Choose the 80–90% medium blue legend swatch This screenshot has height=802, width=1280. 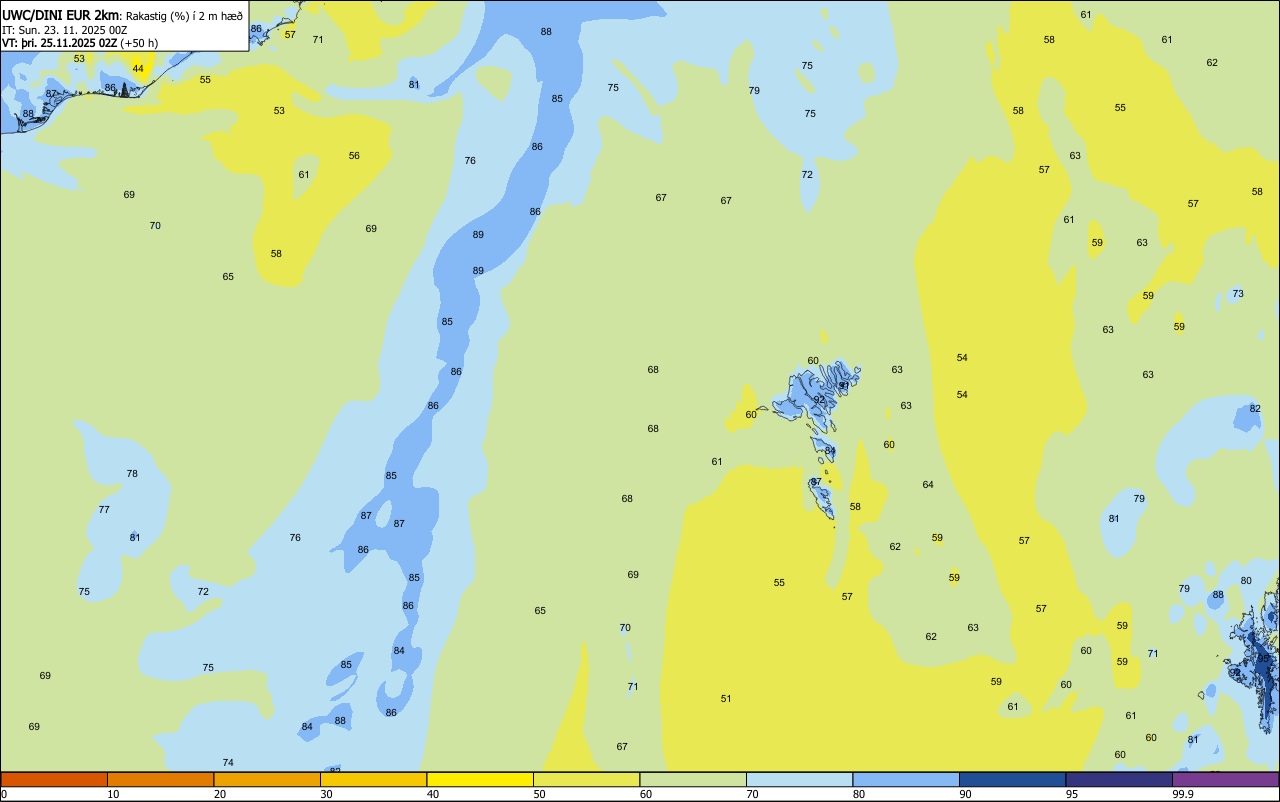click(x=906, y=779)
